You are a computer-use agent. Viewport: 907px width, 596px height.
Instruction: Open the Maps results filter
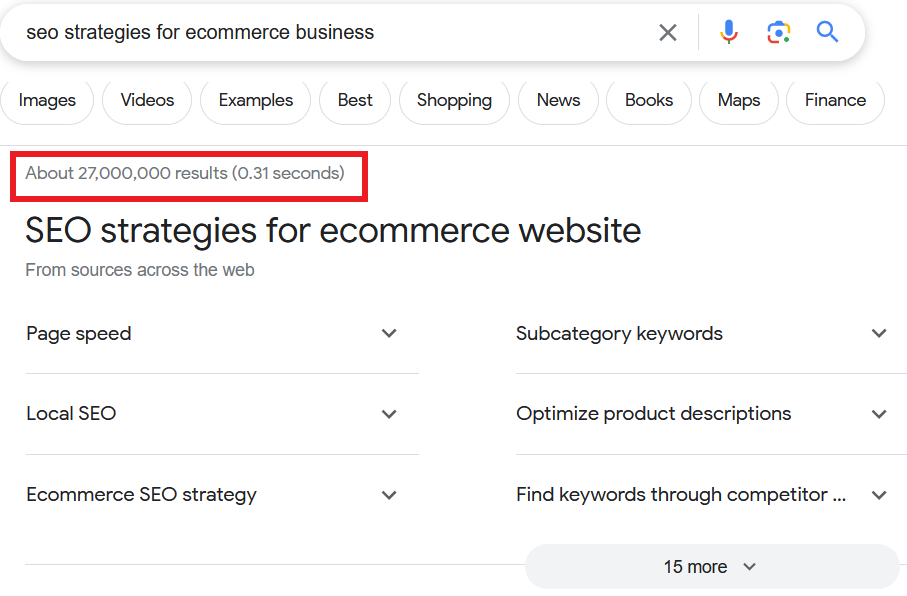click(739, 100)
